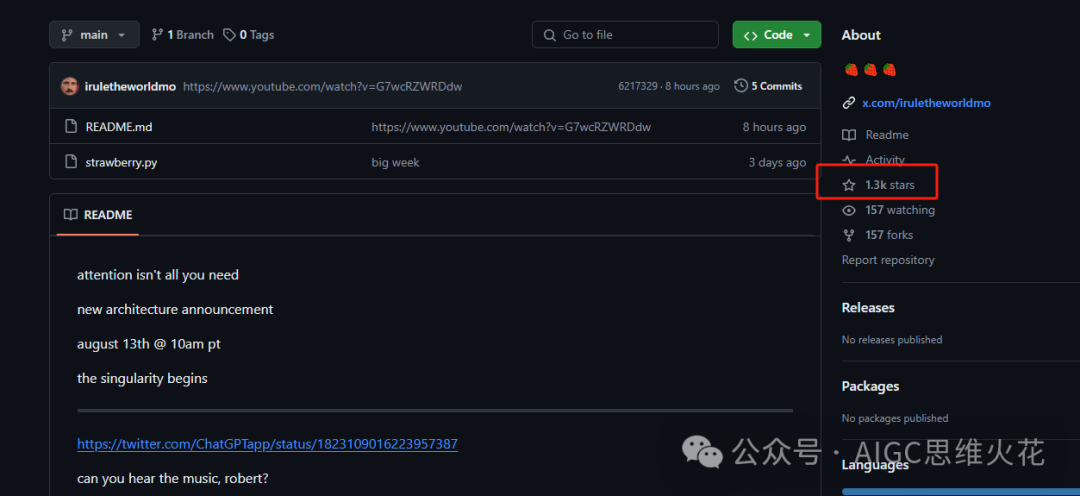This screenshot has height=496, width=1080.
Task: Open the 157 forks link
Action: 889,235
